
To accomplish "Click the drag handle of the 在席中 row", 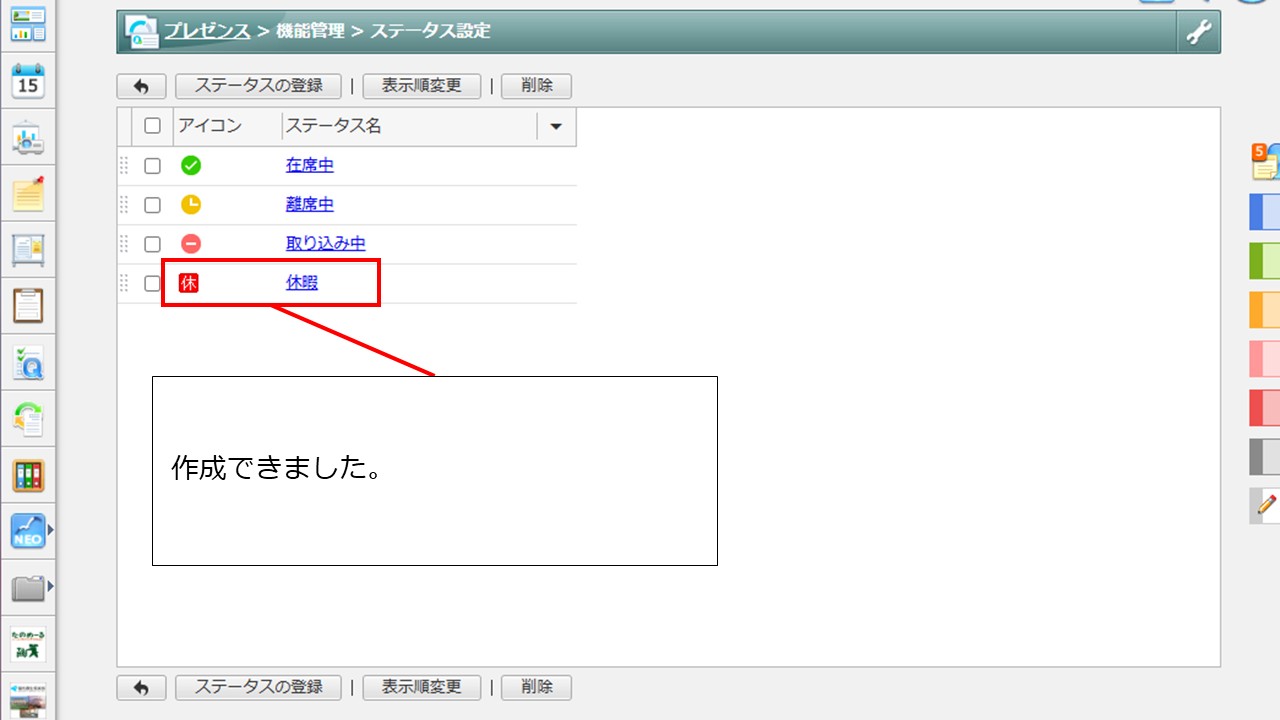I will point(124,165).
